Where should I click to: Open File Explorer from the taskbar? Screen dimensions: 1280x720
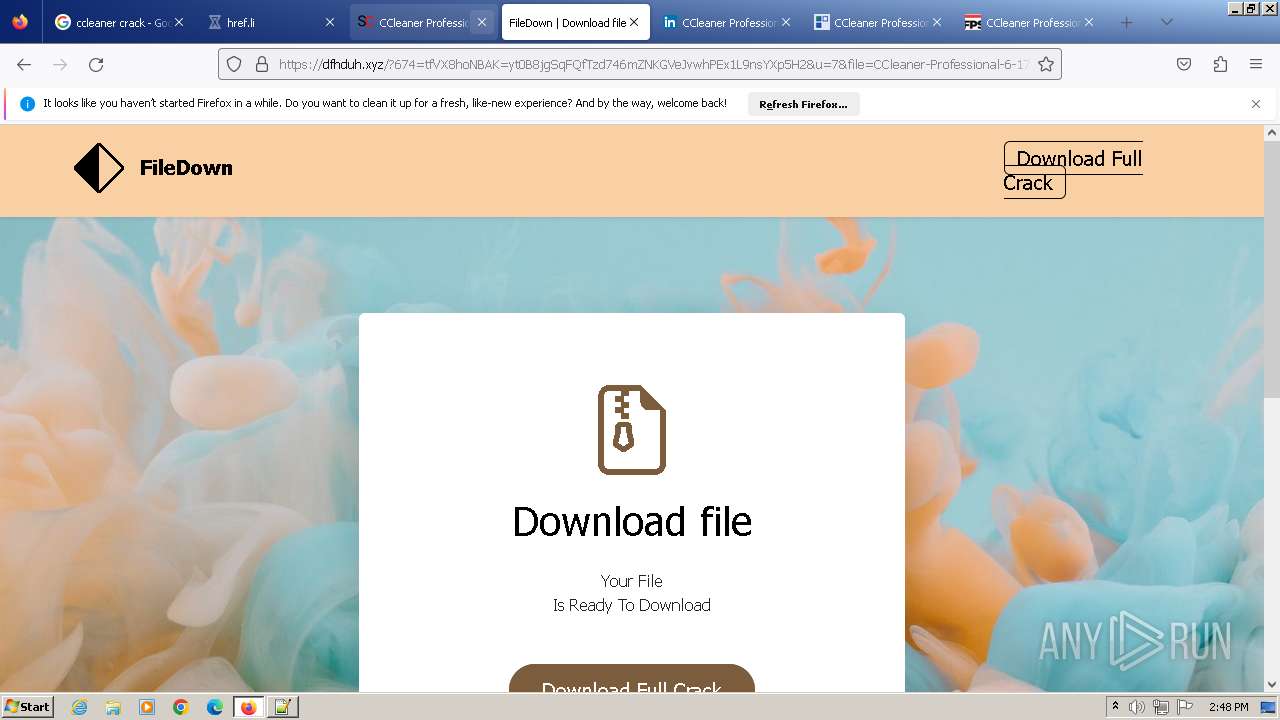point(113,707)
